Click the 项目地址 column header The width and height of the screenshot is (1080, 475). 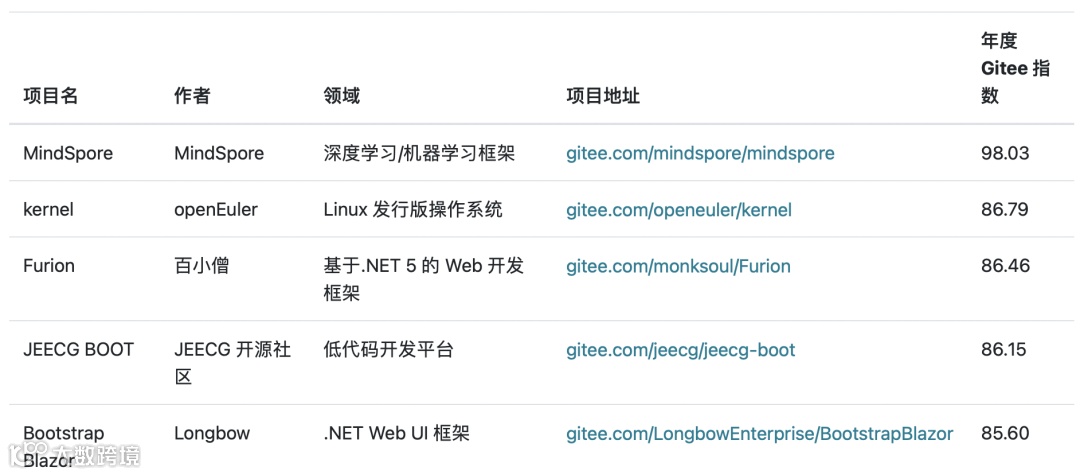click(x=603, y=96)
